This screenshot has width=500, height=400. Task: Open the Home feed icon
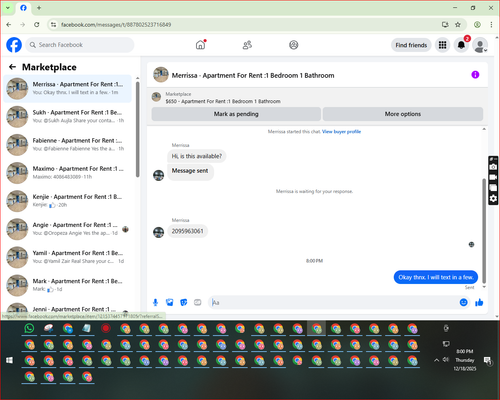[200, 45]
